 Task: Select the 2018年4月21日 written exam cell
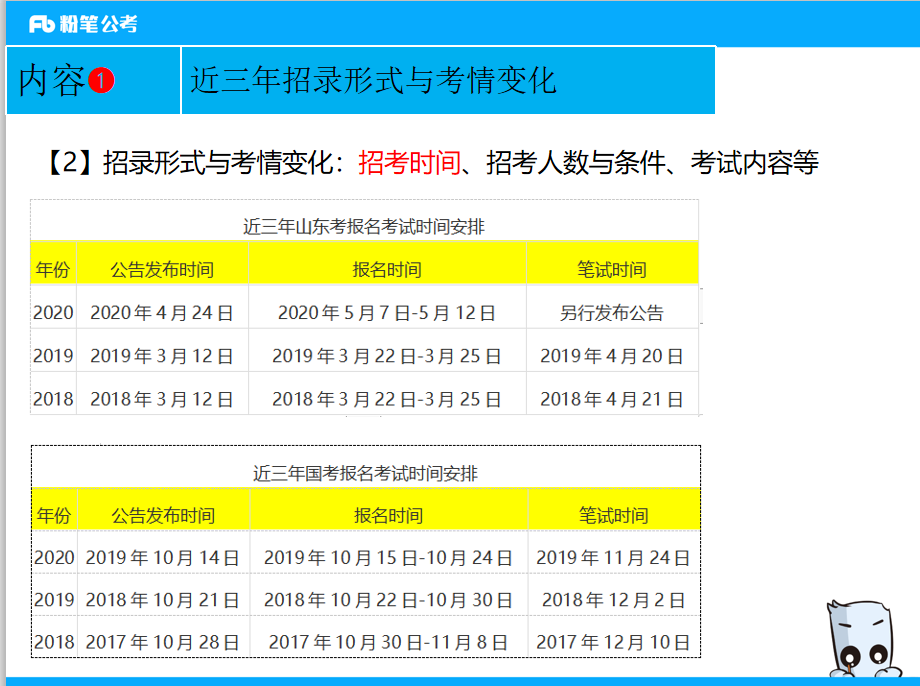coord(612,399)
